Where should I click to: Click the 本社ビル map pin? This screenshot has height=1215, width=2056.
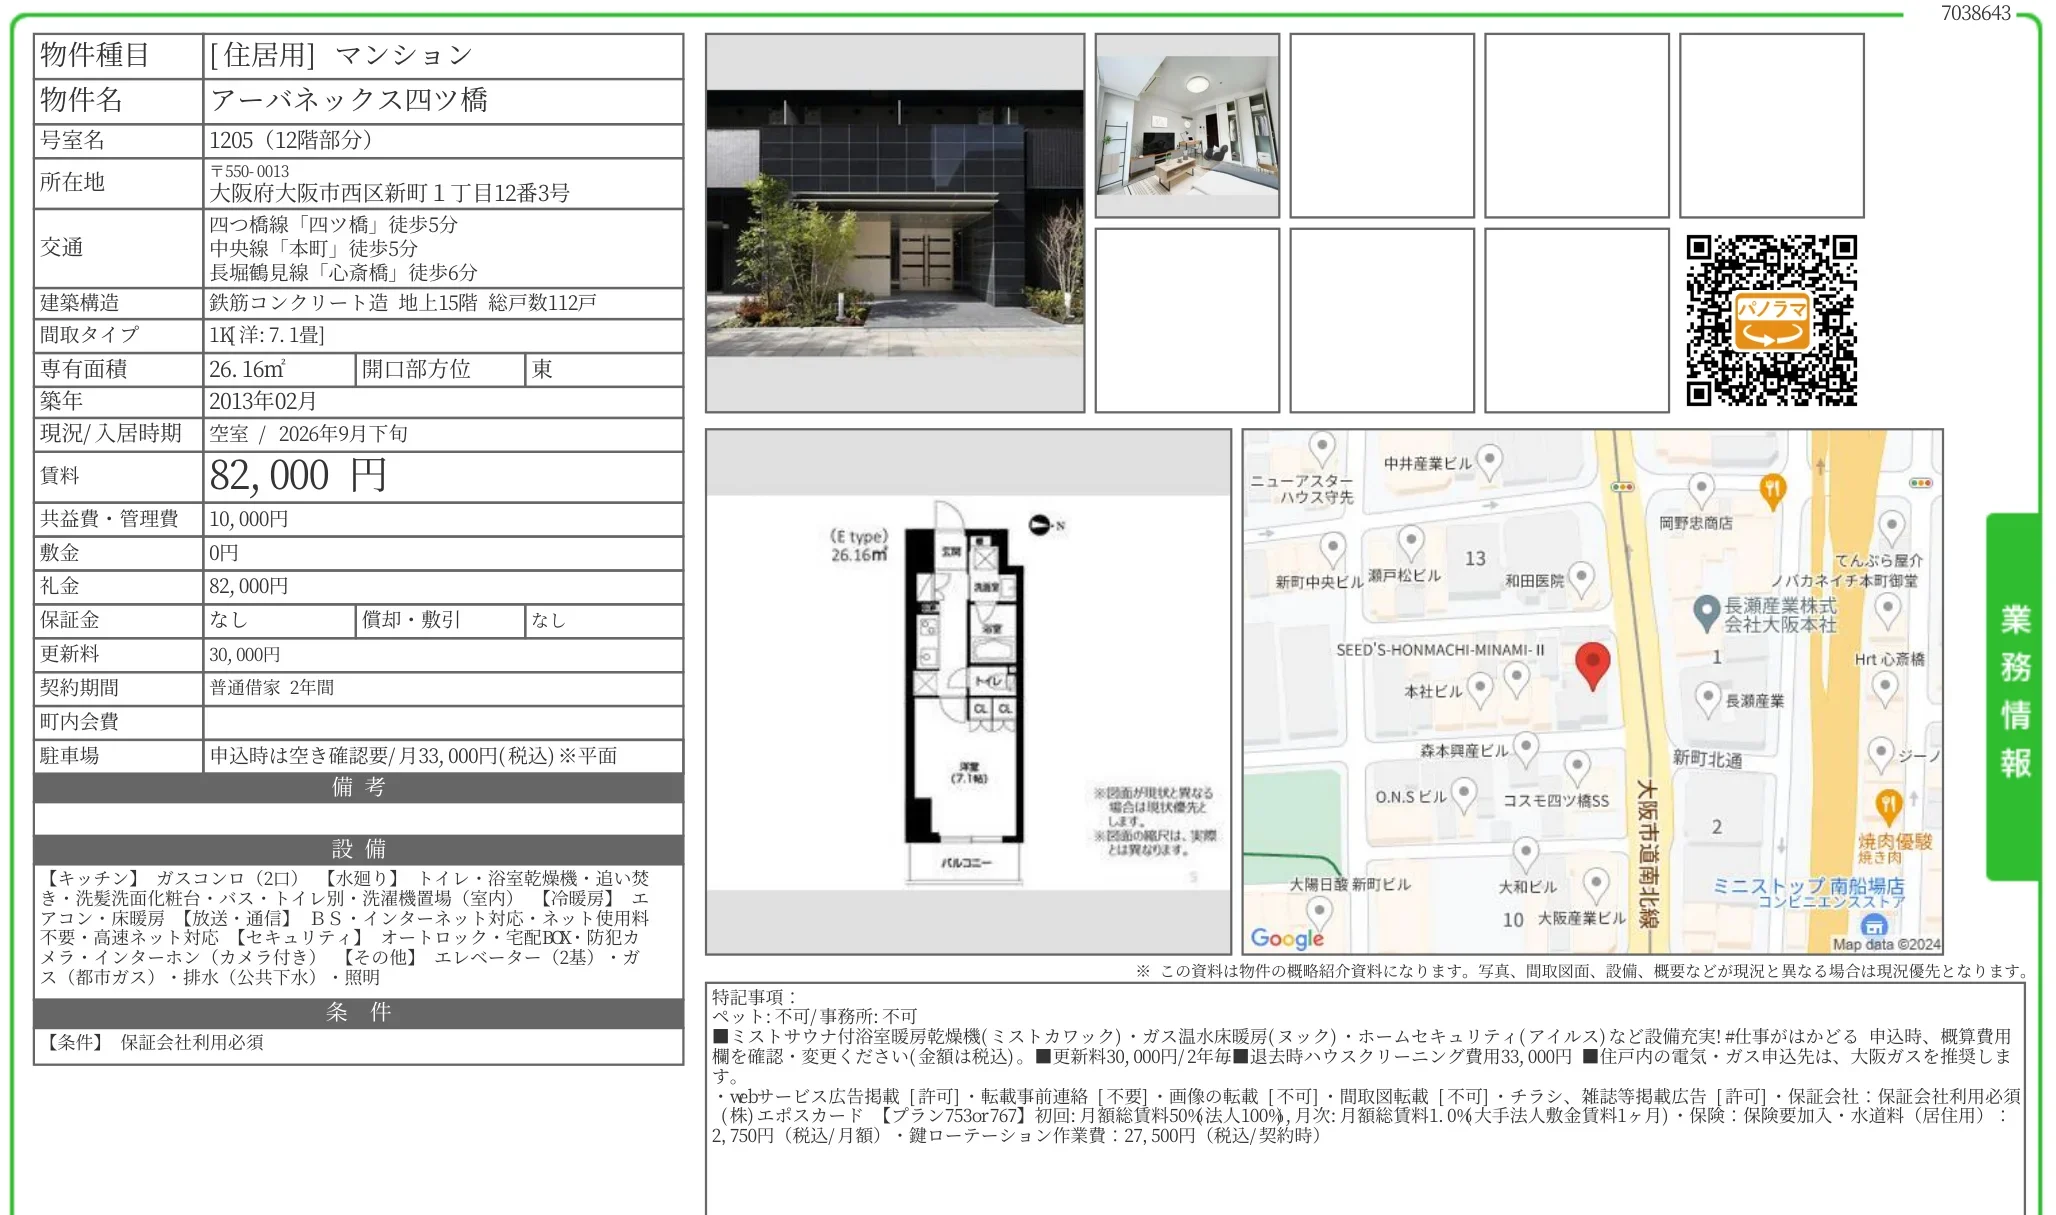pyautogui.click(x=1479, y=690)
